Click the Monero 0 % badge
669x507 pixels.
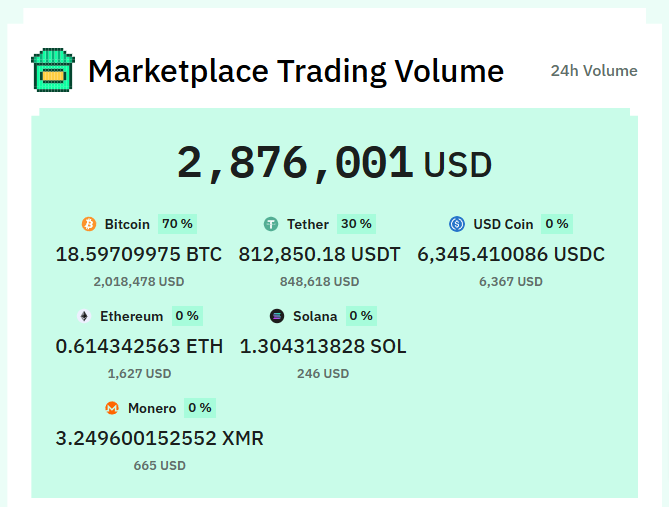pos(200,408)
